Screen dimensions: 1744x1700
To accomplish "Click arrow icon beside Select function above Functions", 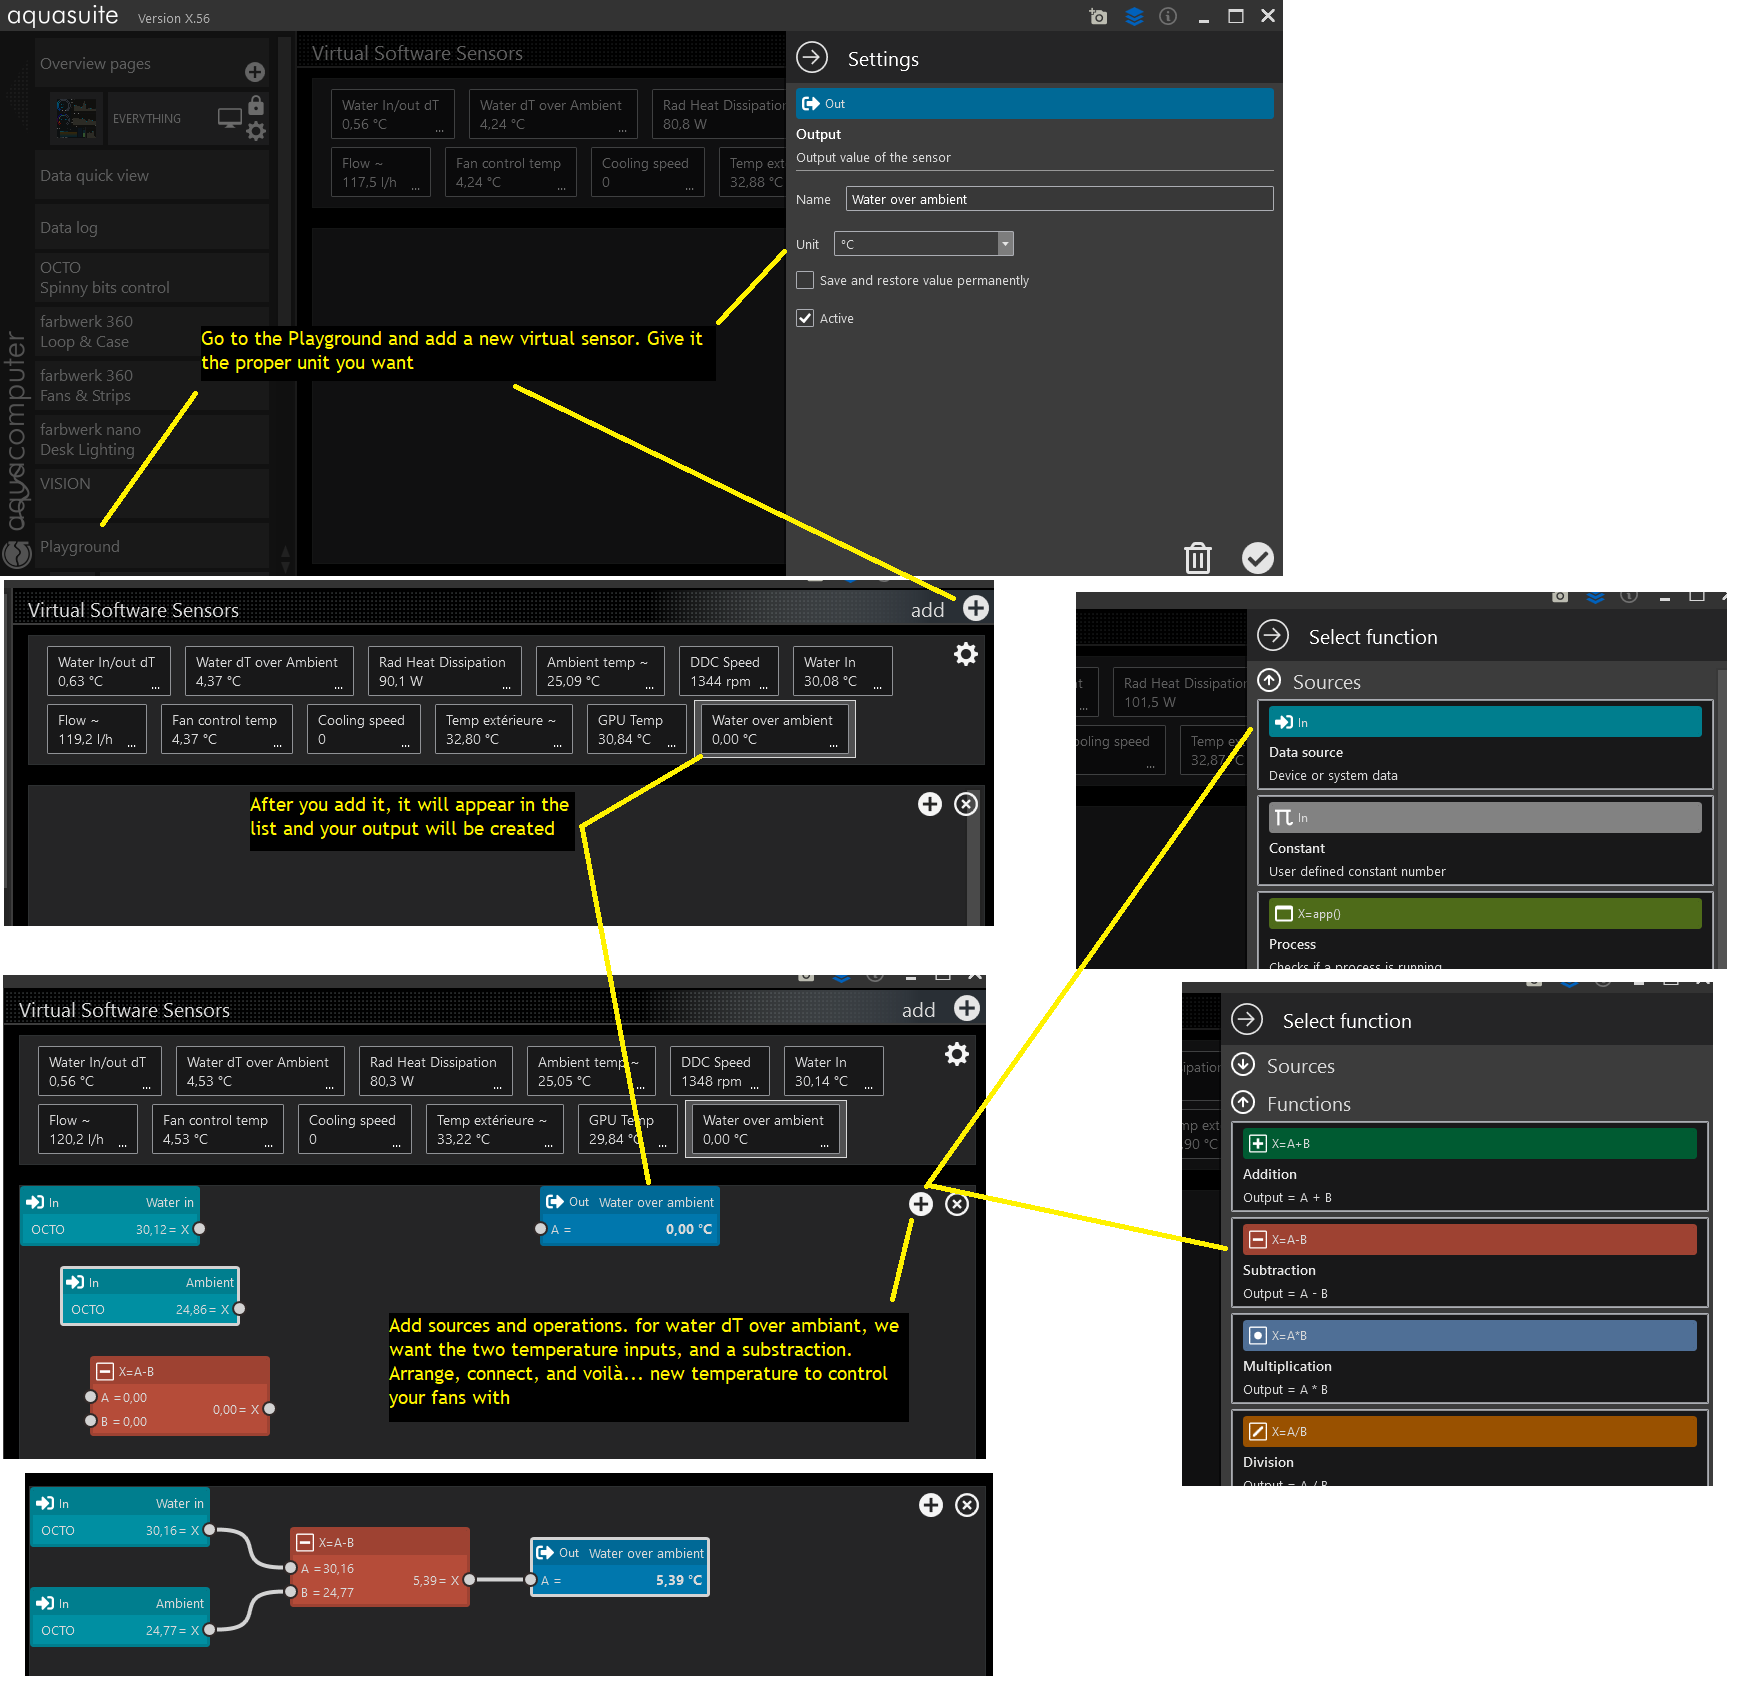I will tap(1247, 1019).
